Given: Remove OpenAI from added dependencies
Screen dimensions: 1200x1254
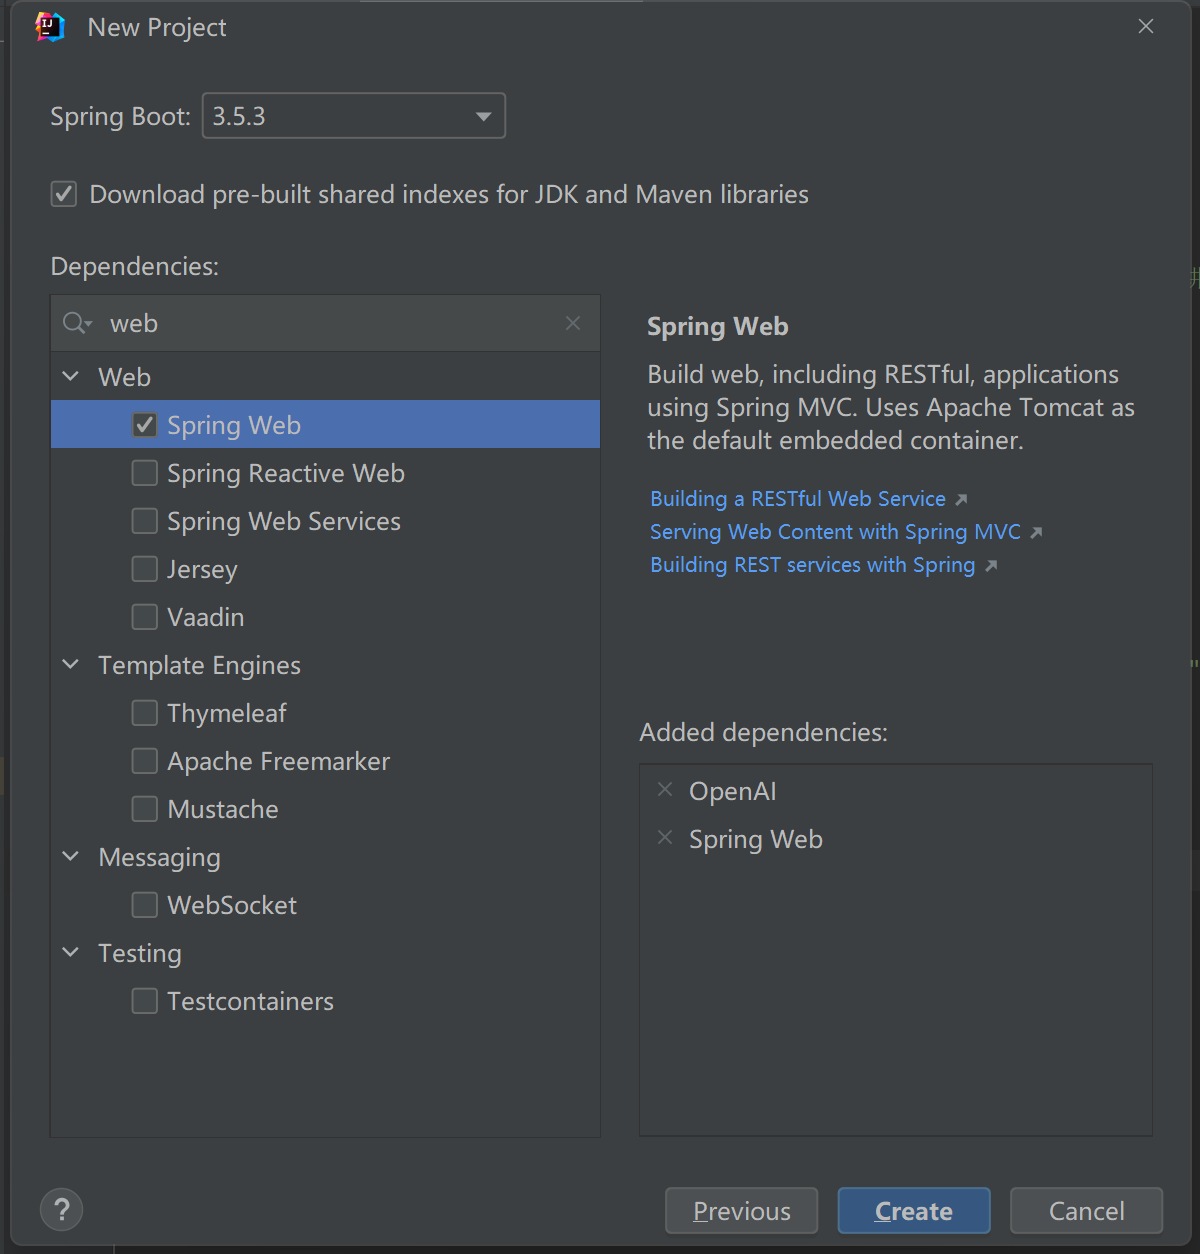Looking at the screenshot, I should [x=665, y=790].
